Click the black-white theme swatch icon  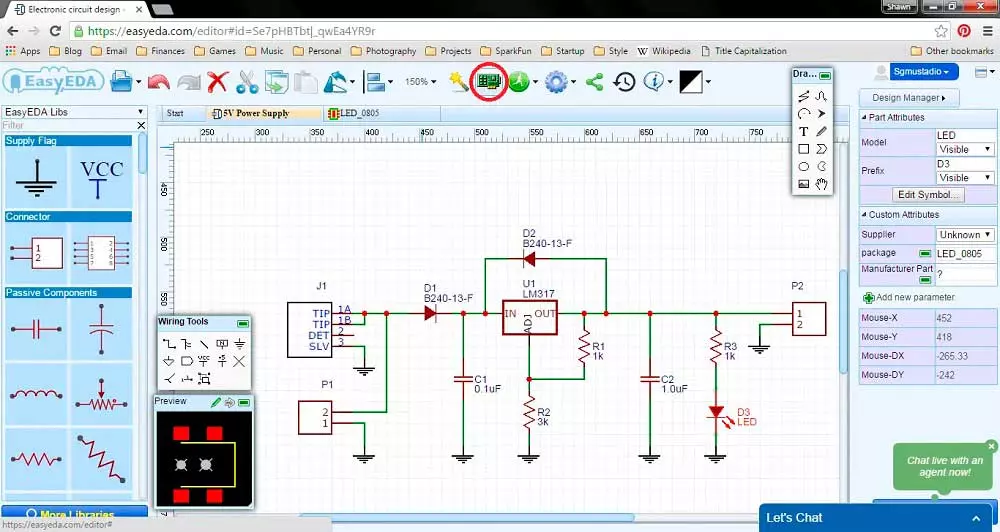691,82
